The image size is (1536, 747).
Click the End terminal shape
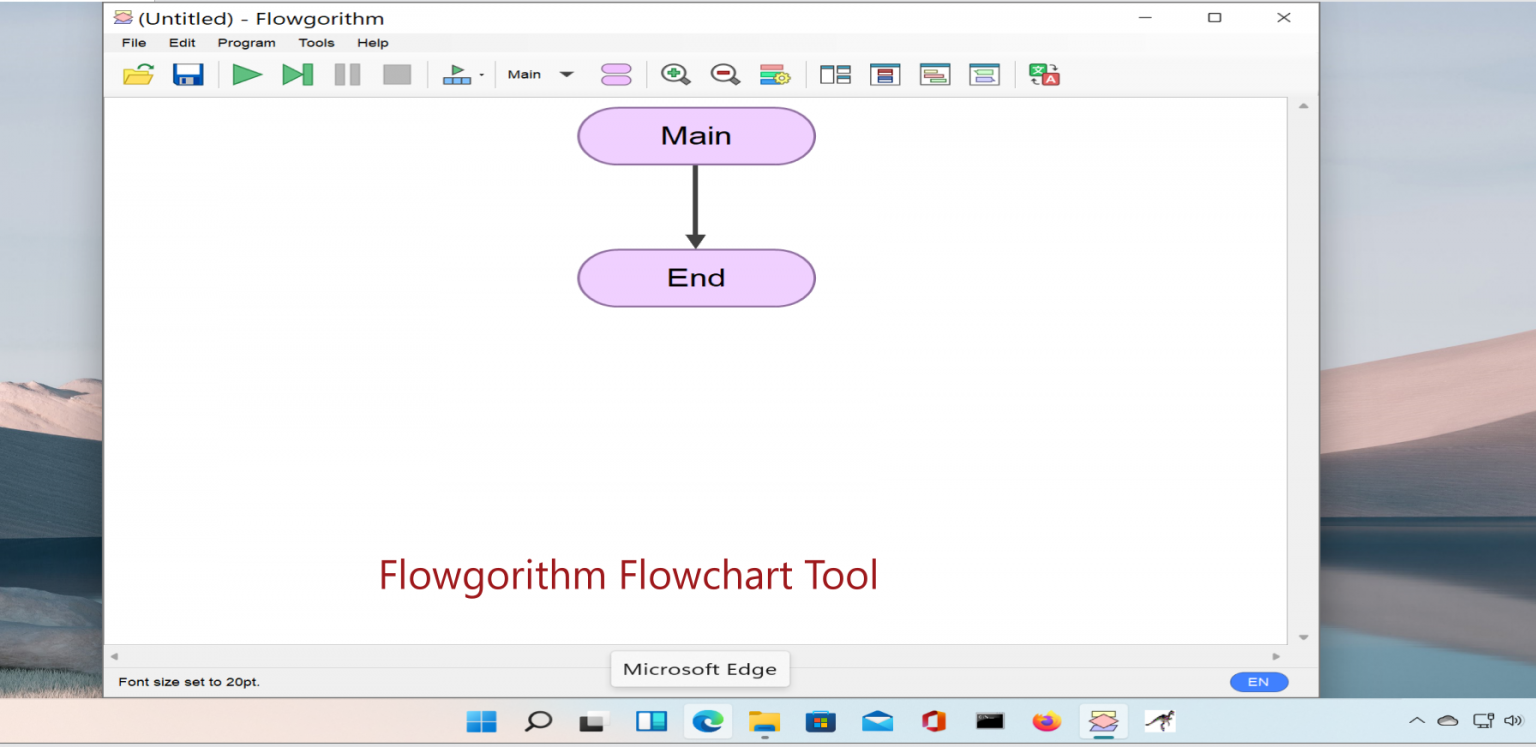(696, 278)
